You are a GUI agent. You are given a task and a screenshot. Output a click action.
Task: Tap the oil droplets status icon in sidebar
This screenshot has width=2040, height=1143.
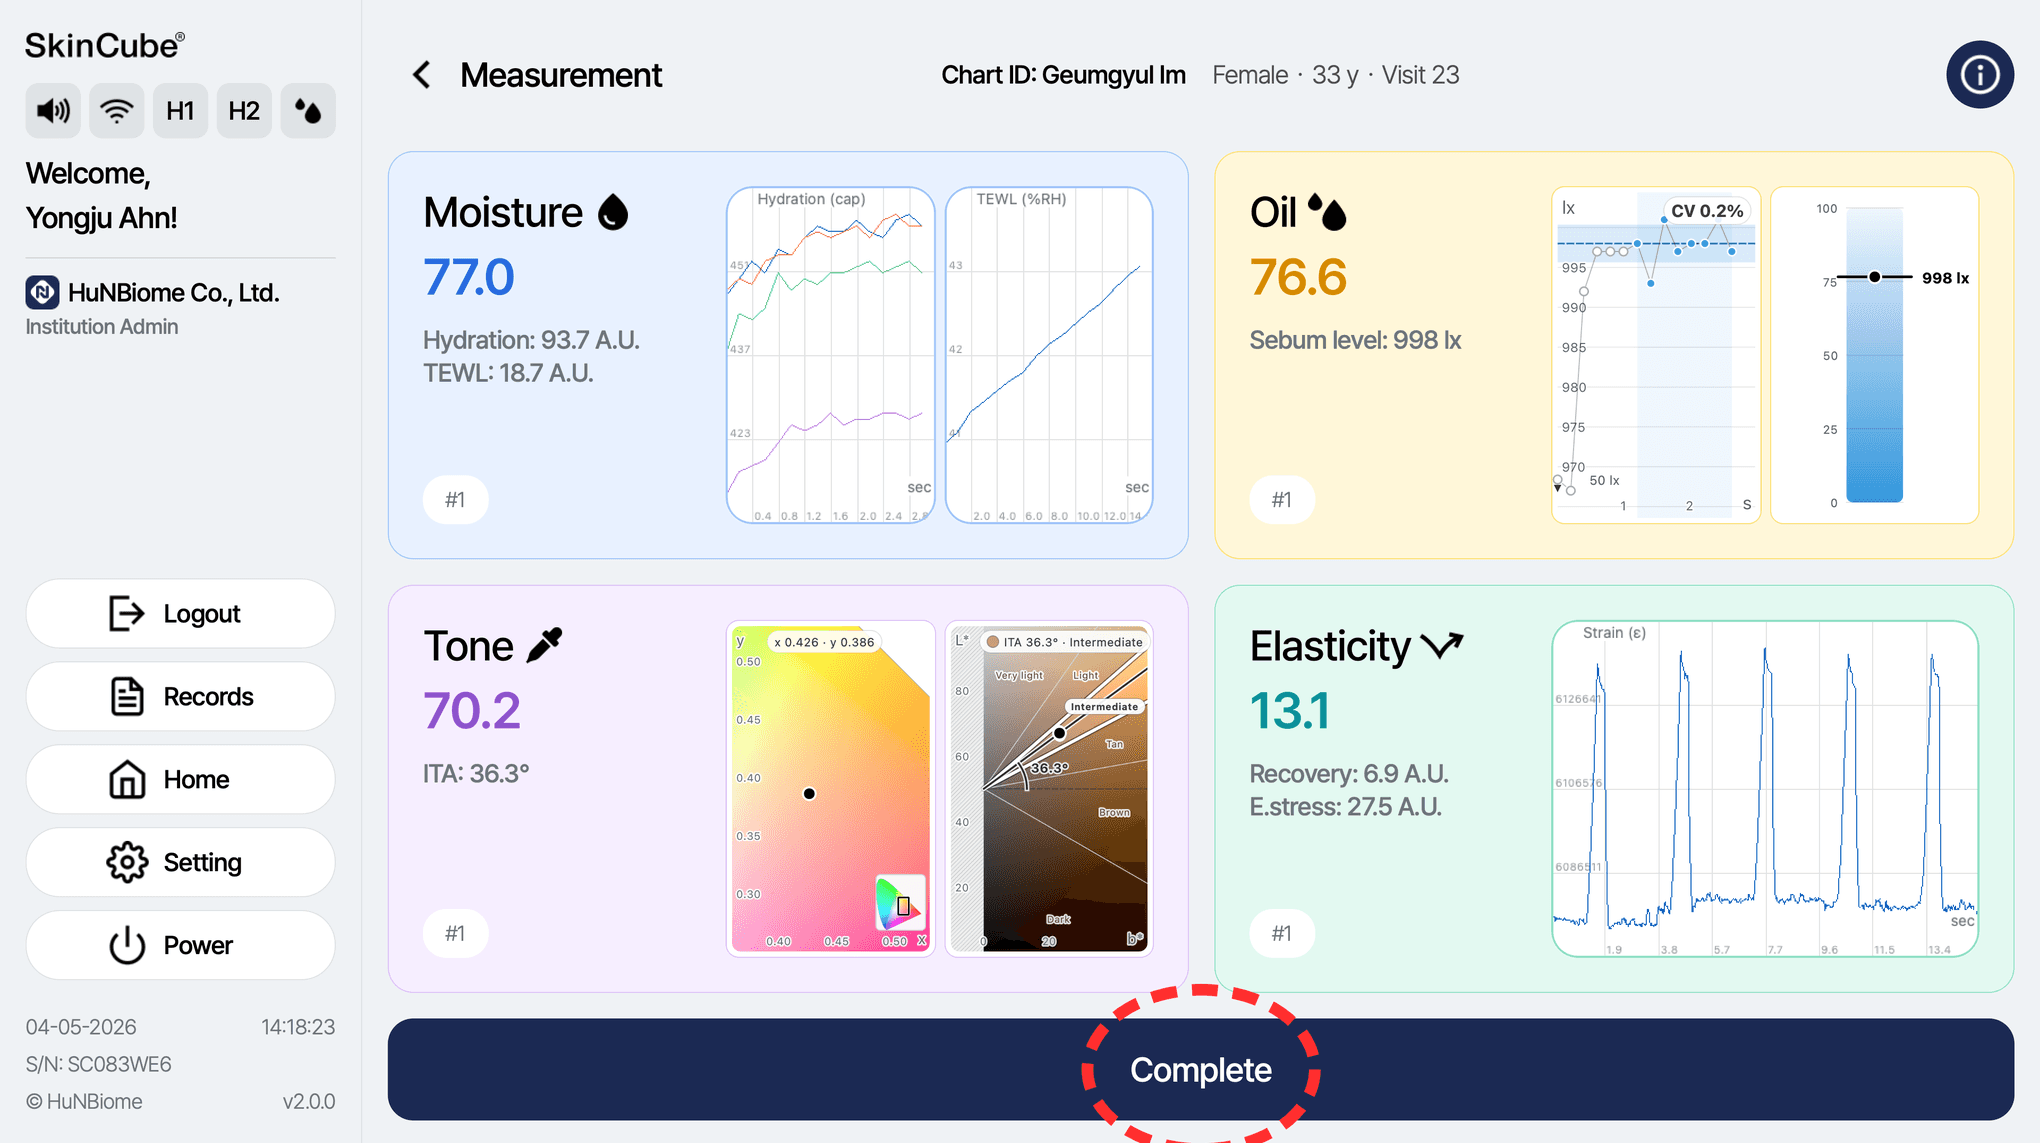308,111
